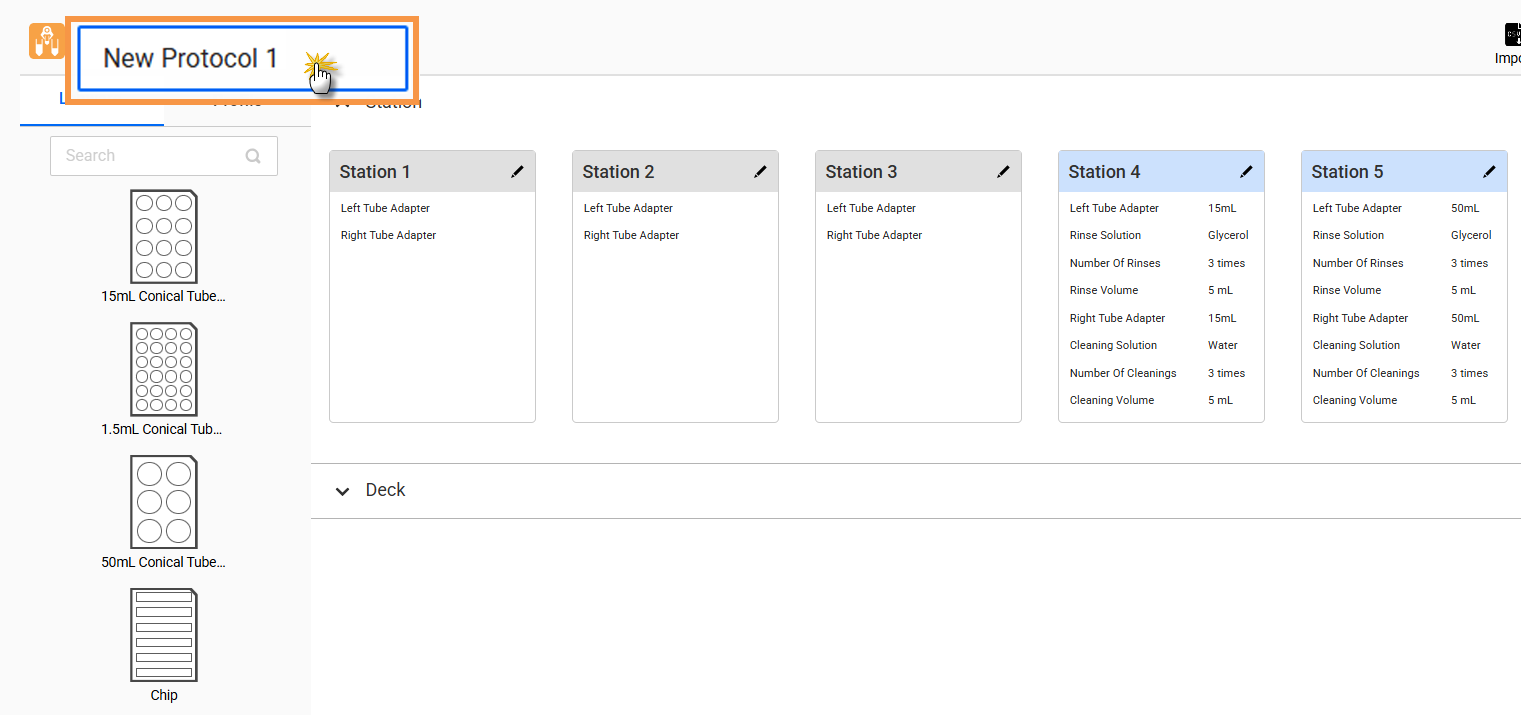Screen dimensions: 1521x715
Task: Click the magnifier icon in Search box
Action: point(253,156)
